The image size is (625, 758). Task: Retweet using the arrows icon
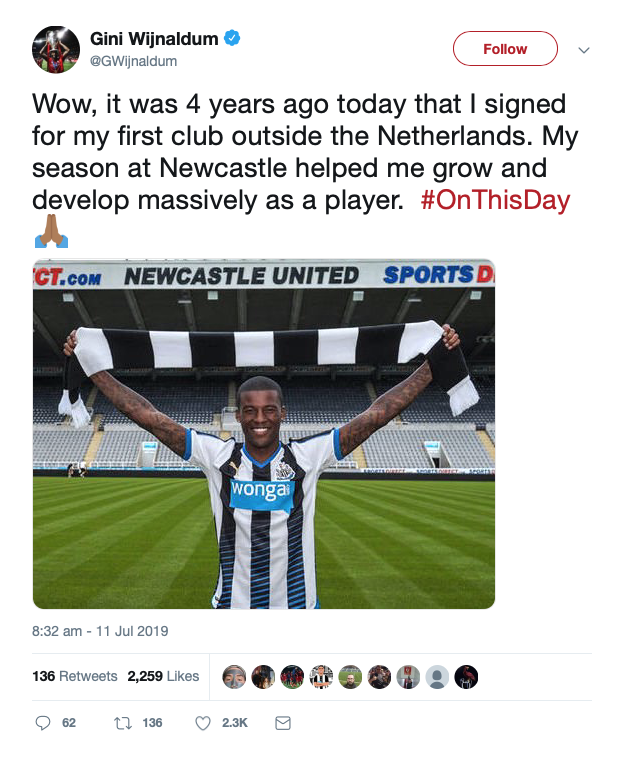123,723
